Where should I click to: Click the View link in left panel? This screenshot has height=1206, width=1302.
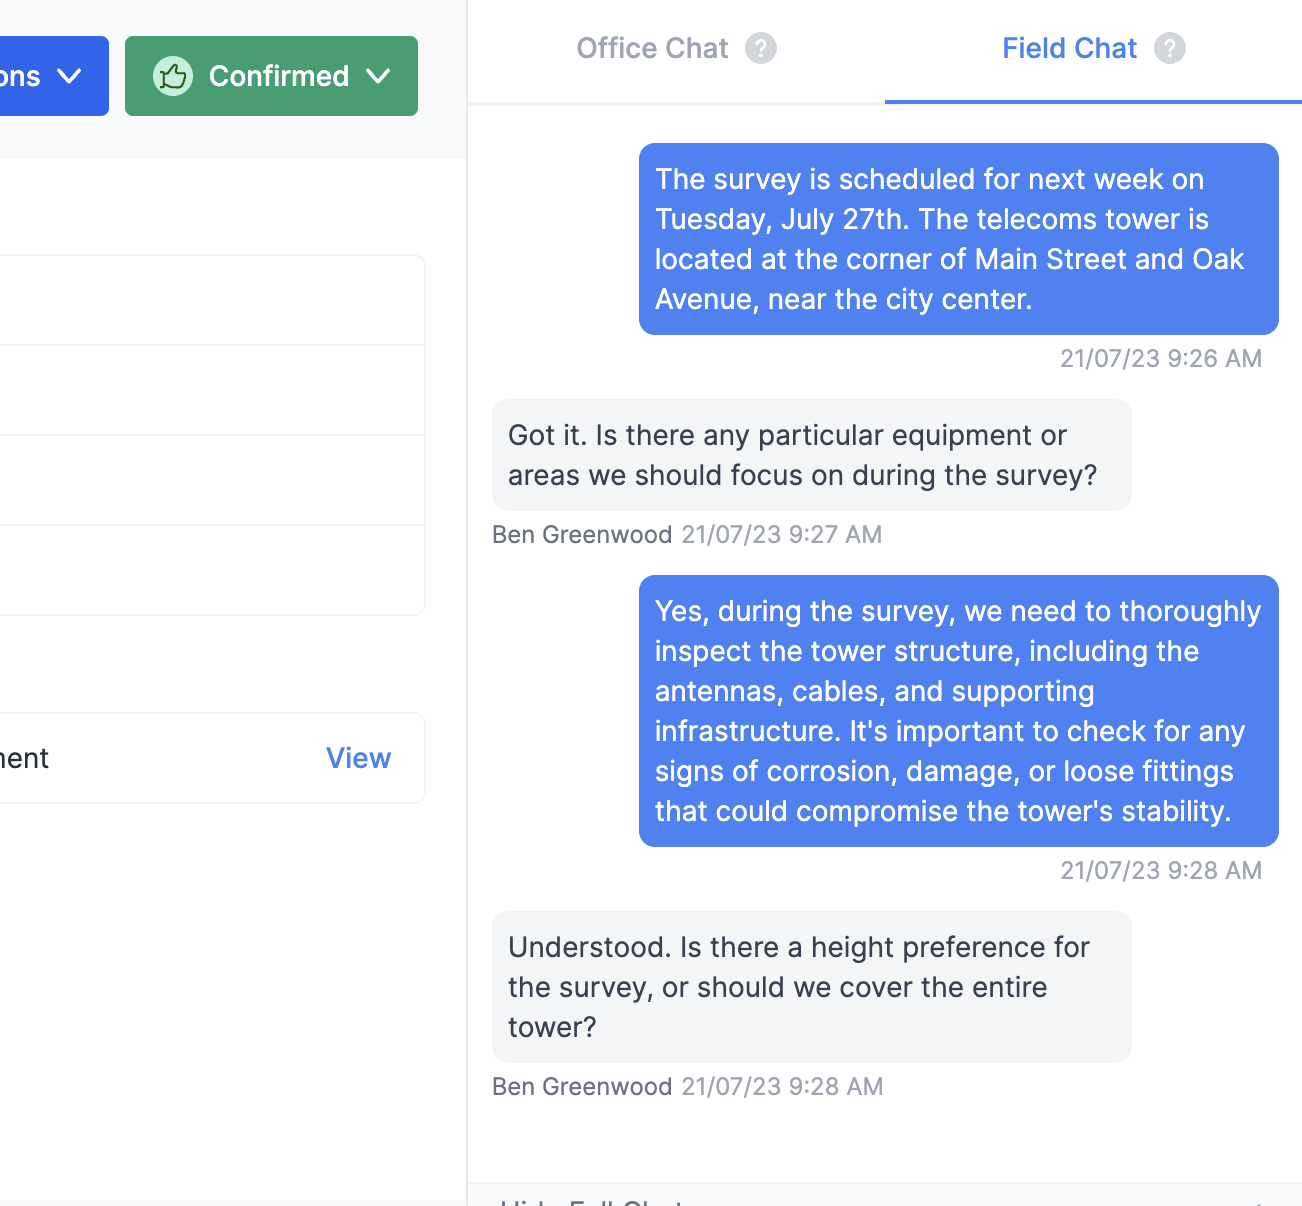pyautogui.click(x=358, y=758)
